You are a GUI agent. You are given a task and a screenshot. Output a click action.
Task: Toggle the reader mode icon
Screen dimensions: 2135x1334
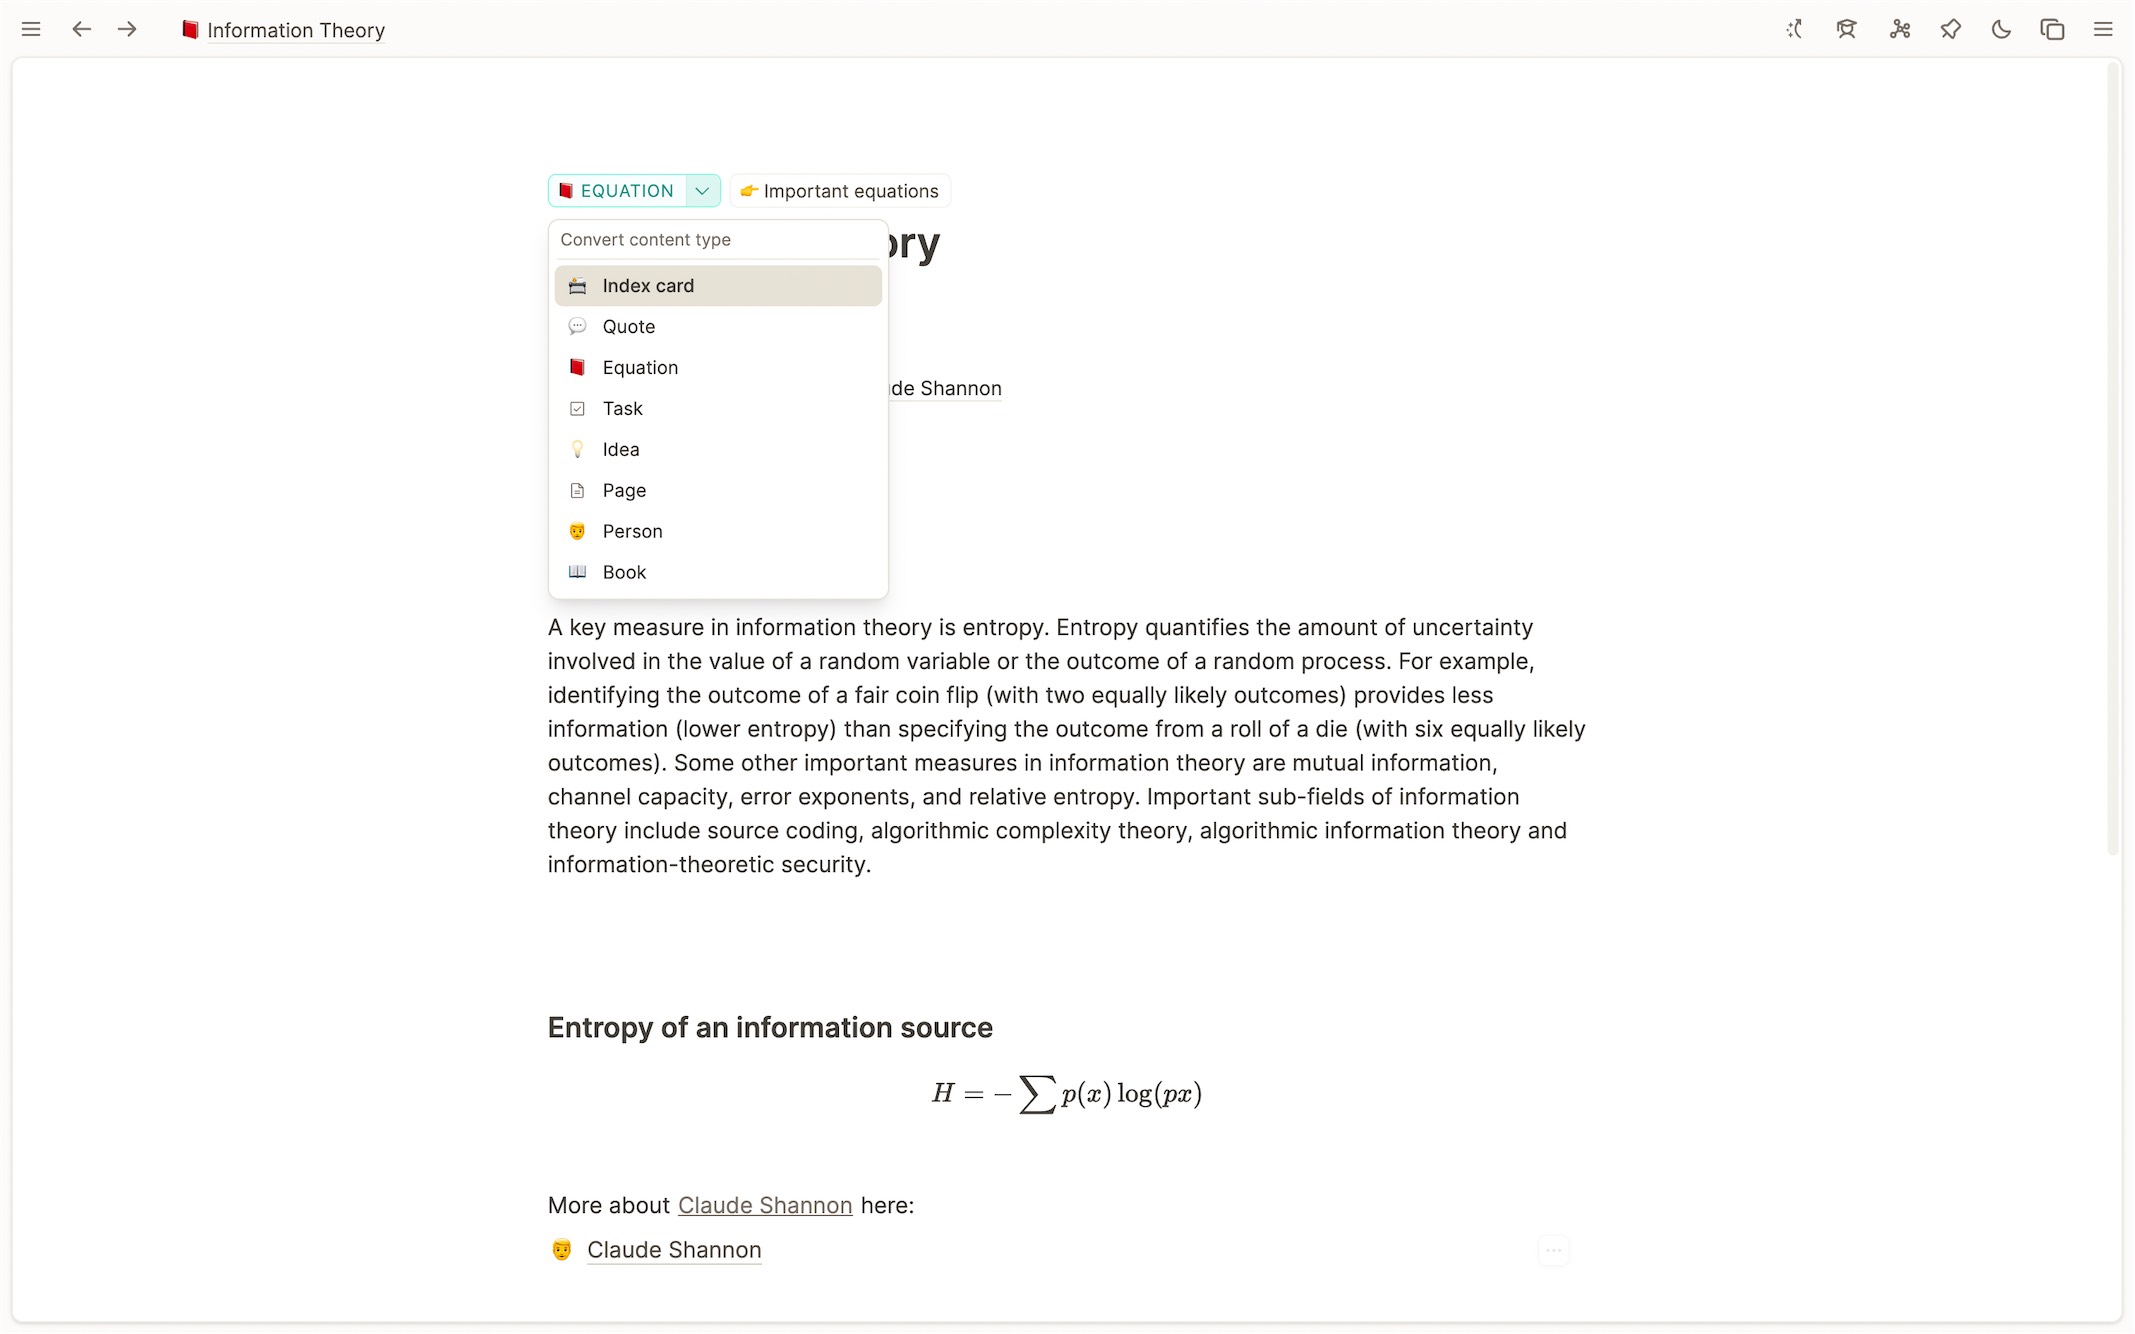tap(1844, 29)
